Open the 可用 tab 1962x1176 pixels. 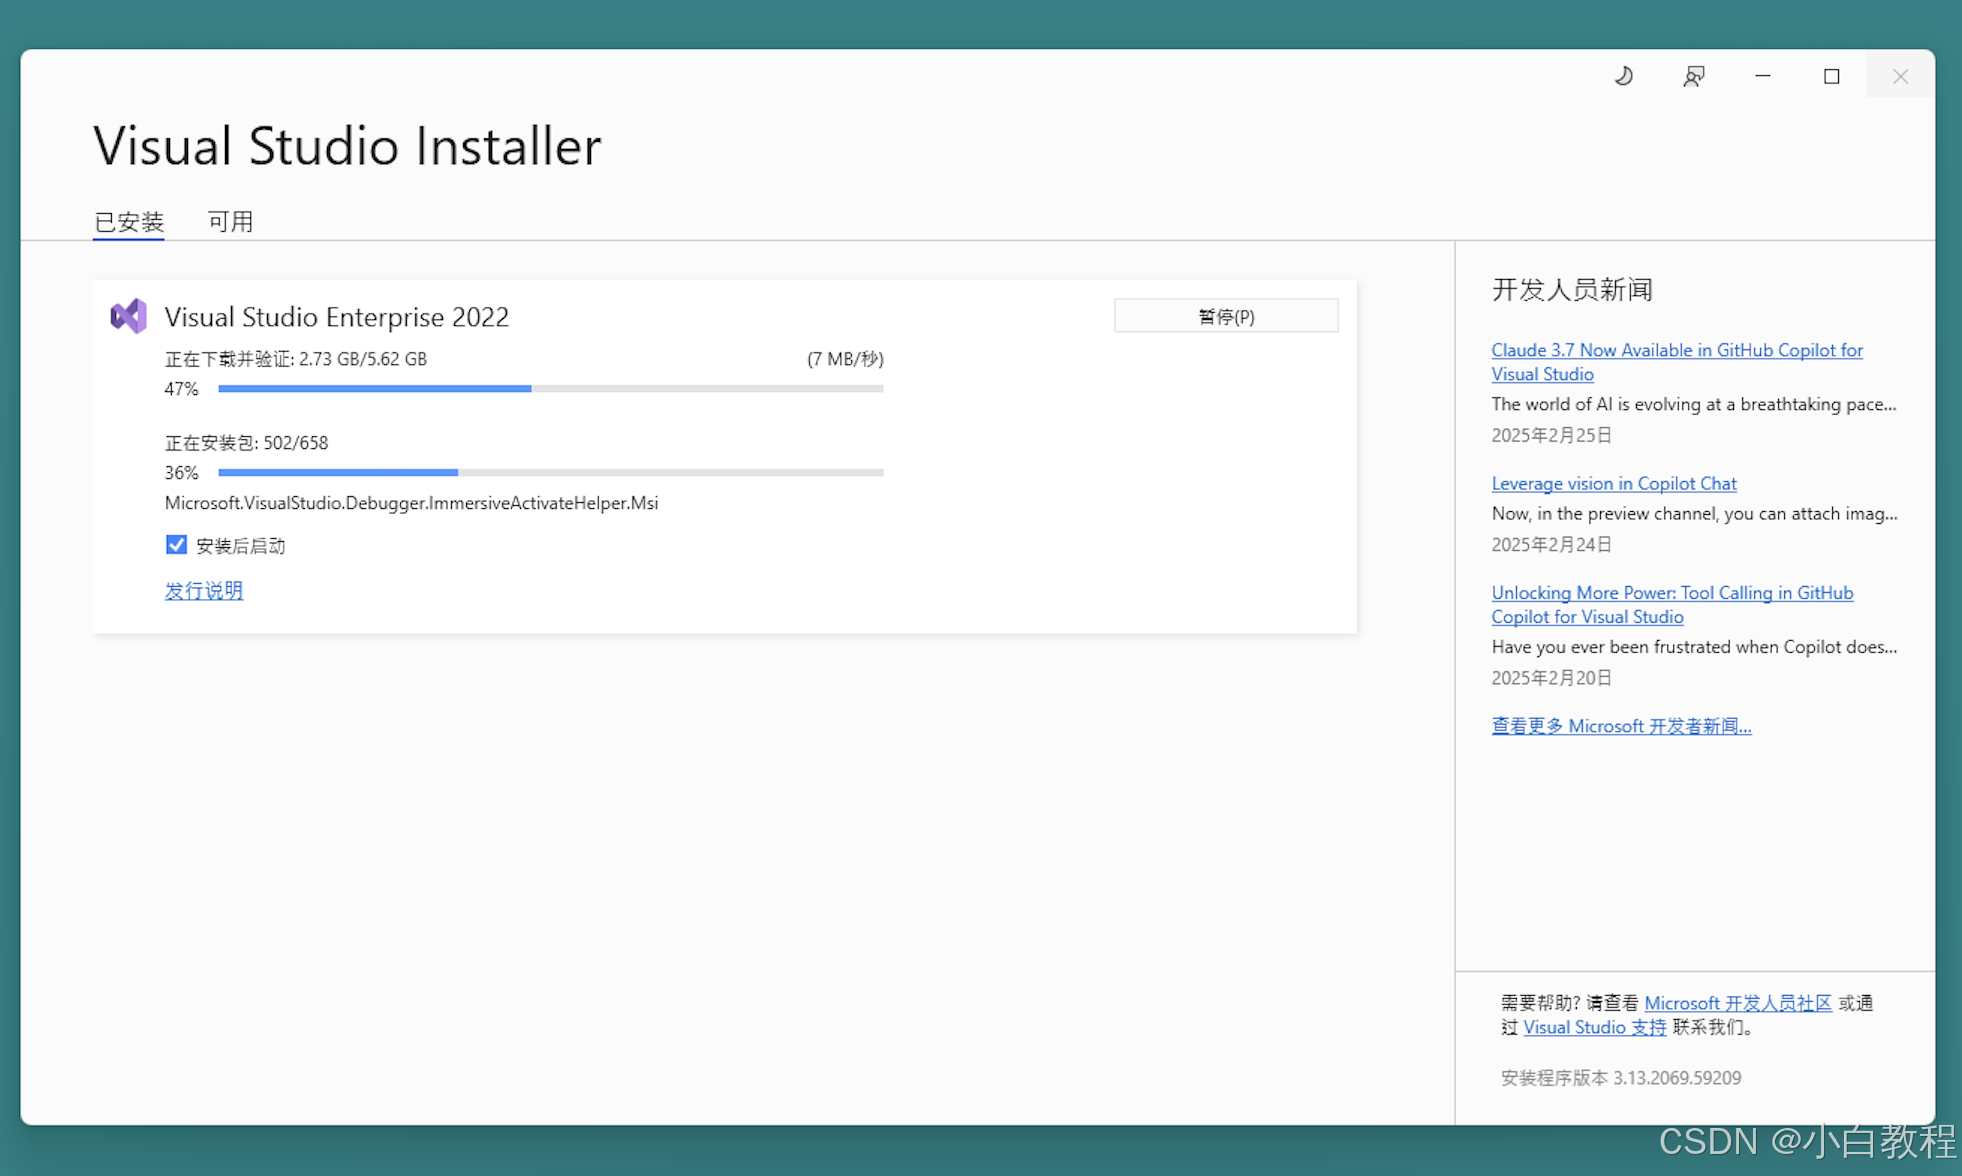pyautogui.click(x=230, y=221)
